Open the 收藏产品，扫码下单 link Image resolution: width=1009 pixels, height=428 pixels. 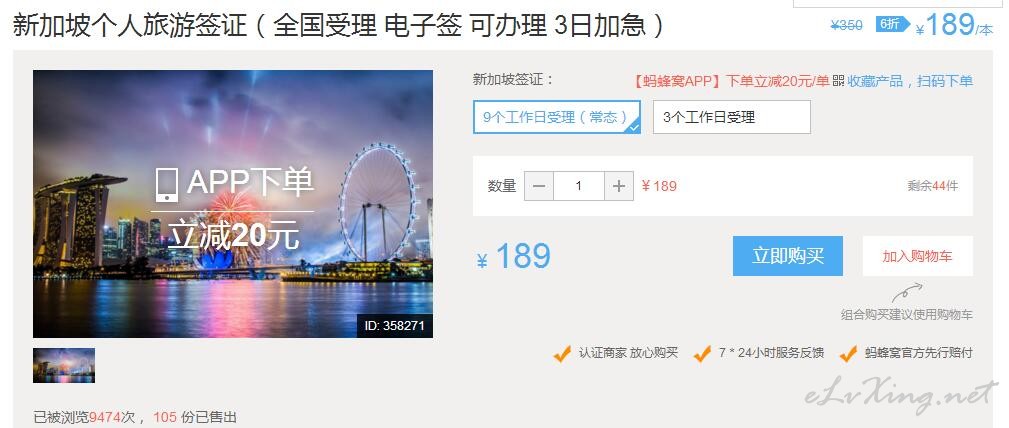[x=910, y=81]
